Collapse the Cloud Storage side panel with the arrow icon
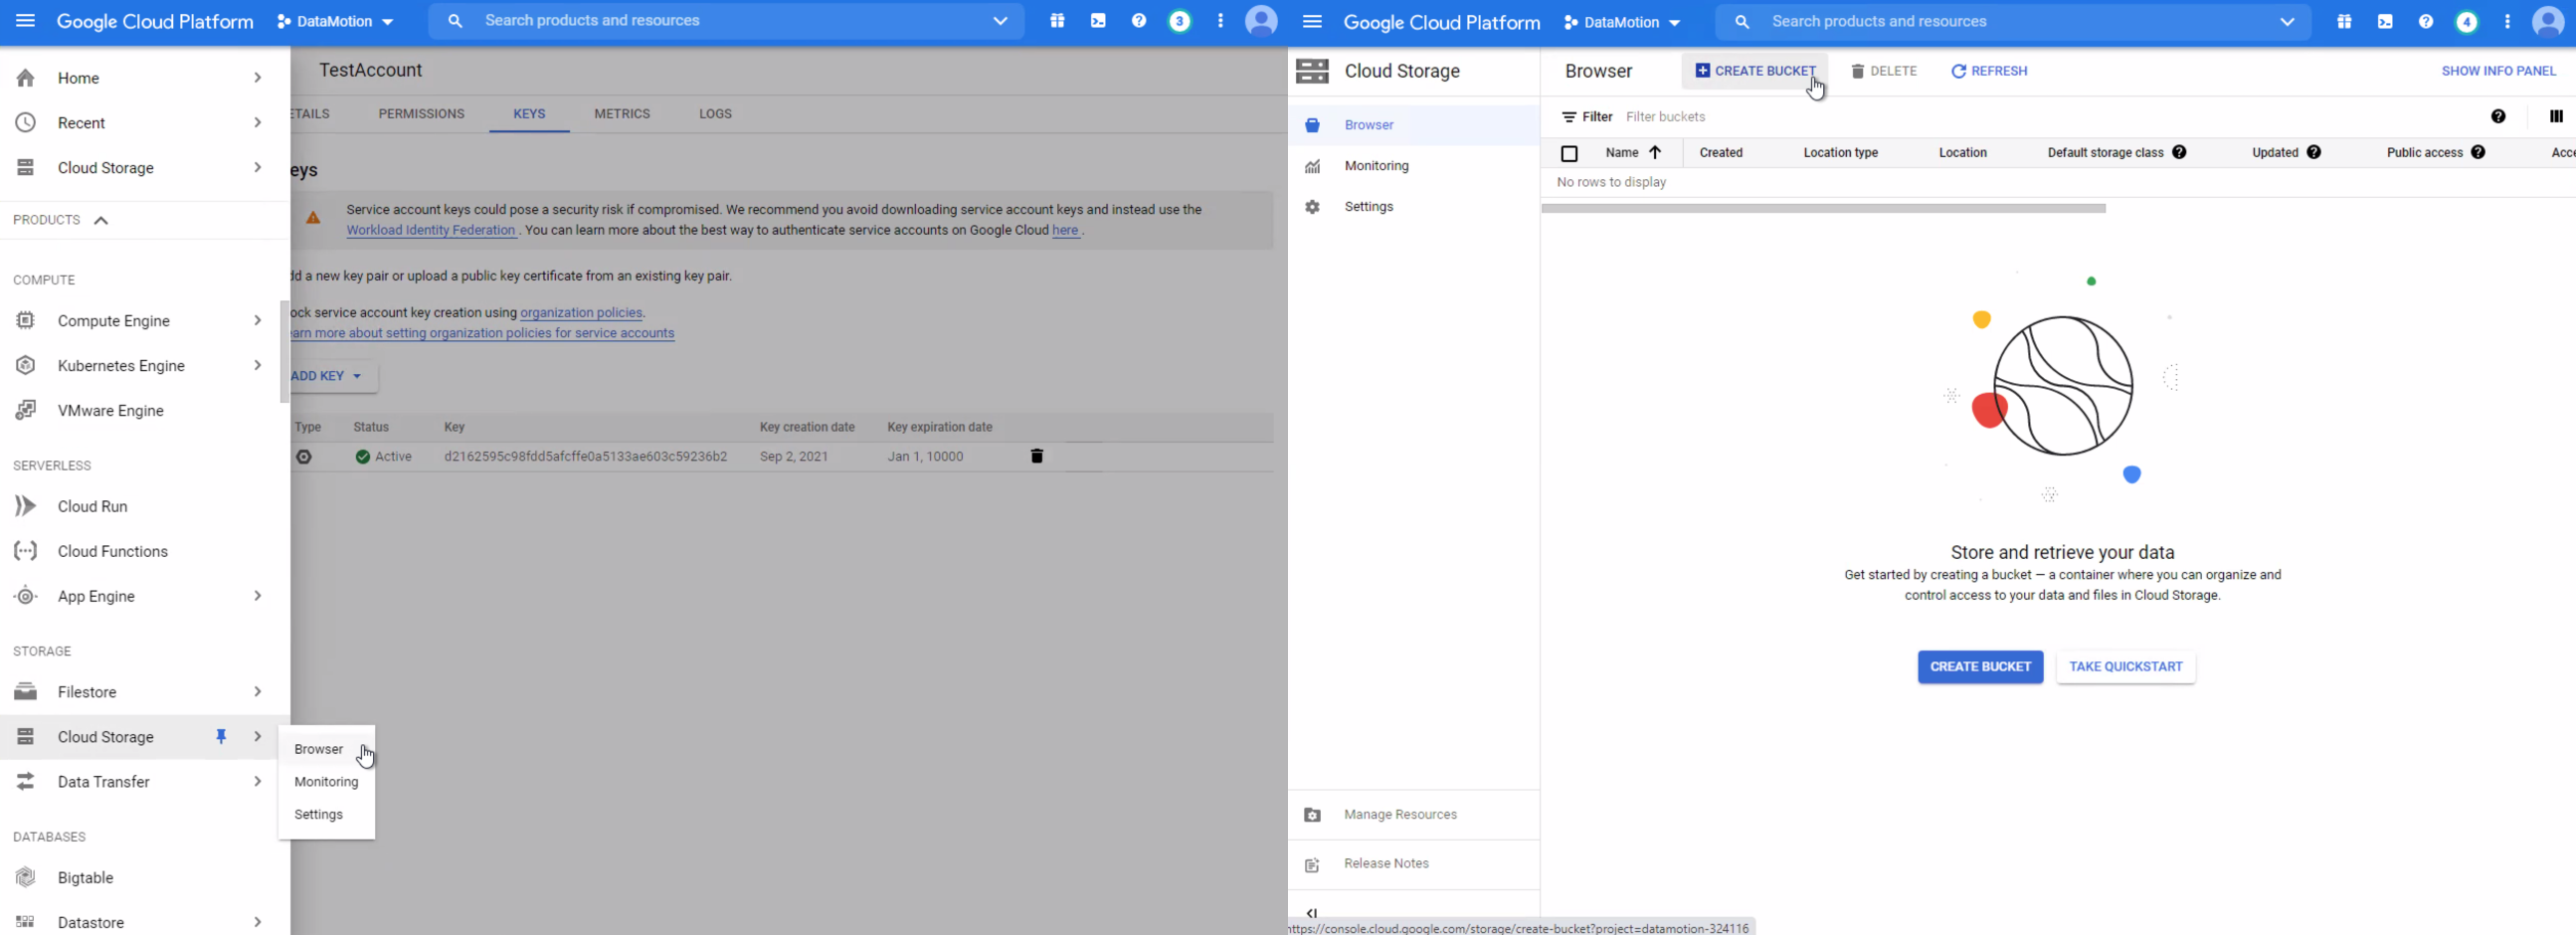The height and width of the screenshot is (935, 2576). click(x=1312, y=912)
